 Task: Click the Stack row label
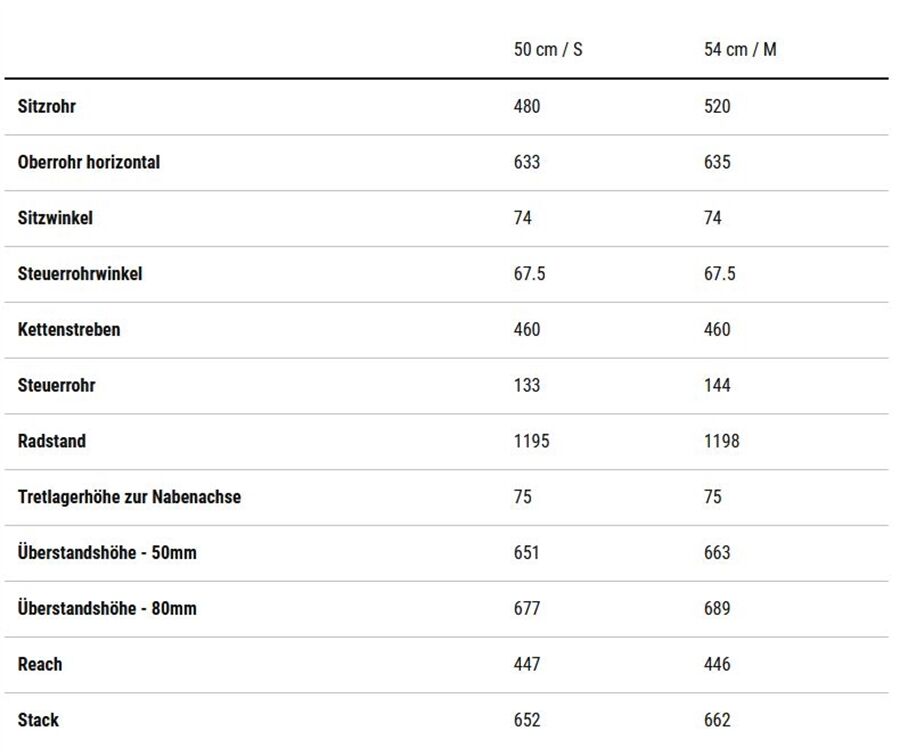38,719
